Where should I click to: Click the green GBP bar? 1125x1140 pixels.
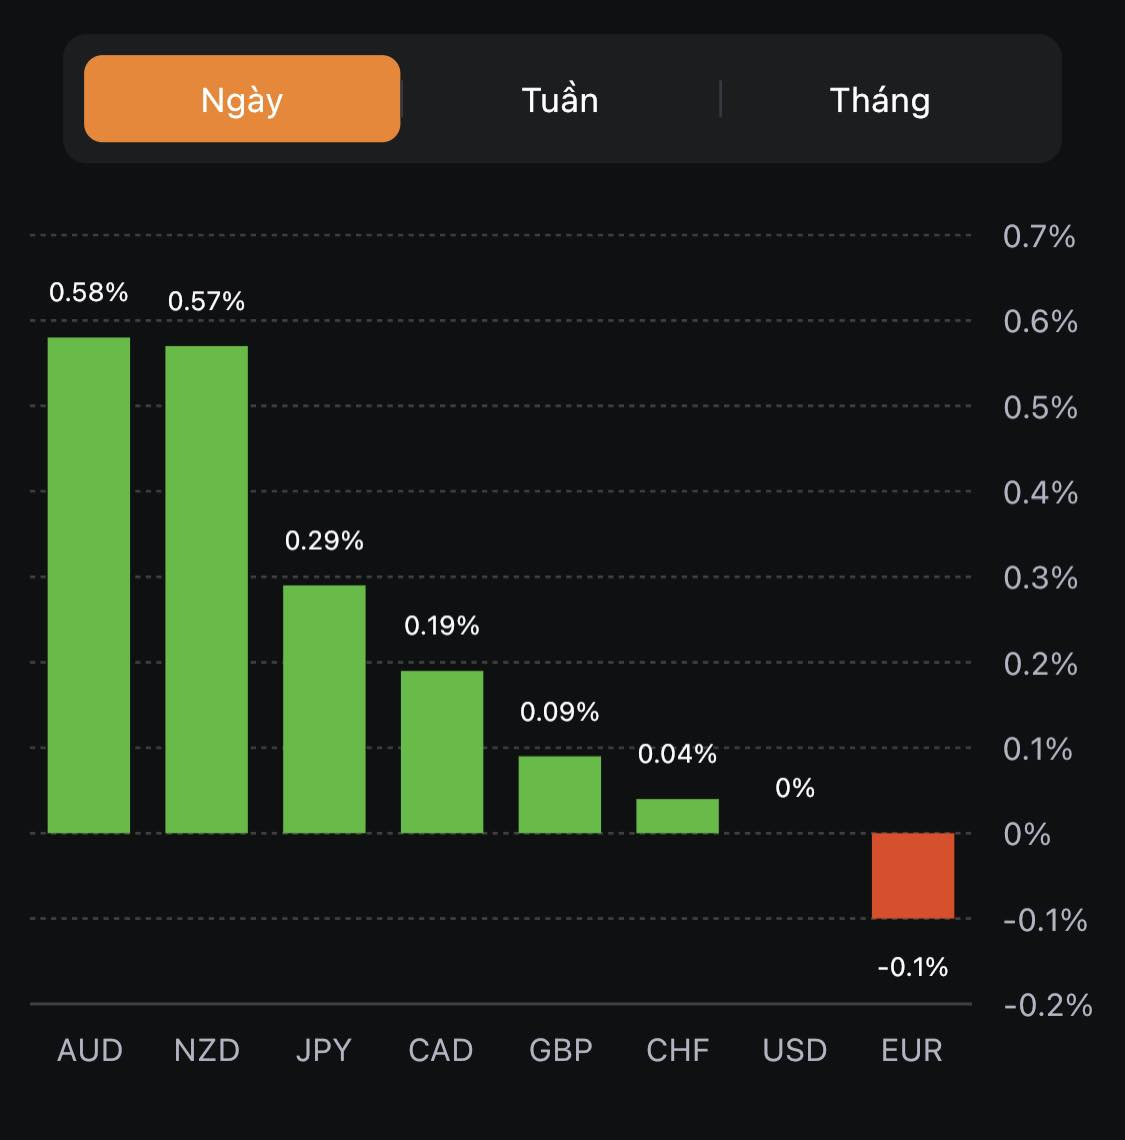pyautogui.click(x=560, y=794)
